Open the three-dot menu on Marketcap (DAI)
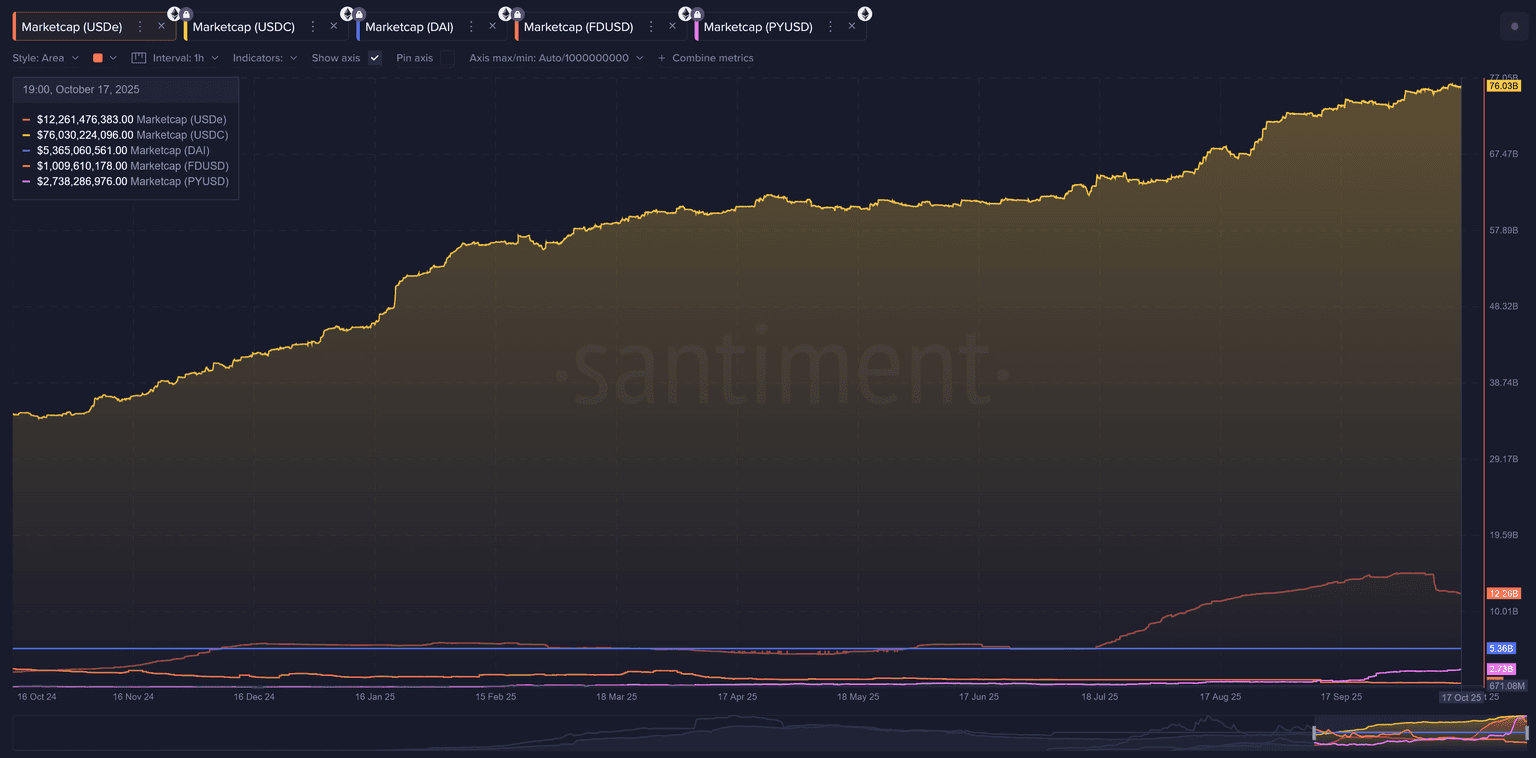 coord(471,27)
